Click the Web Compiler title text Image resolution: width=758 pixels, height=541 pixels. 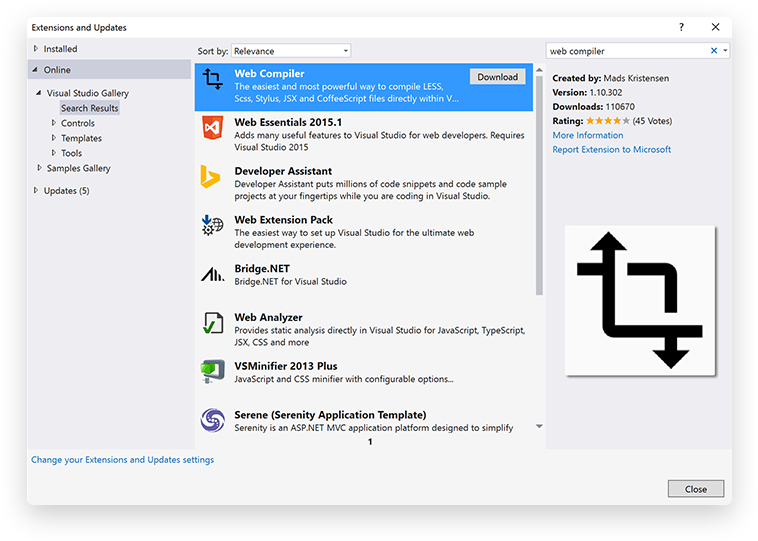[x=269, y=73]
